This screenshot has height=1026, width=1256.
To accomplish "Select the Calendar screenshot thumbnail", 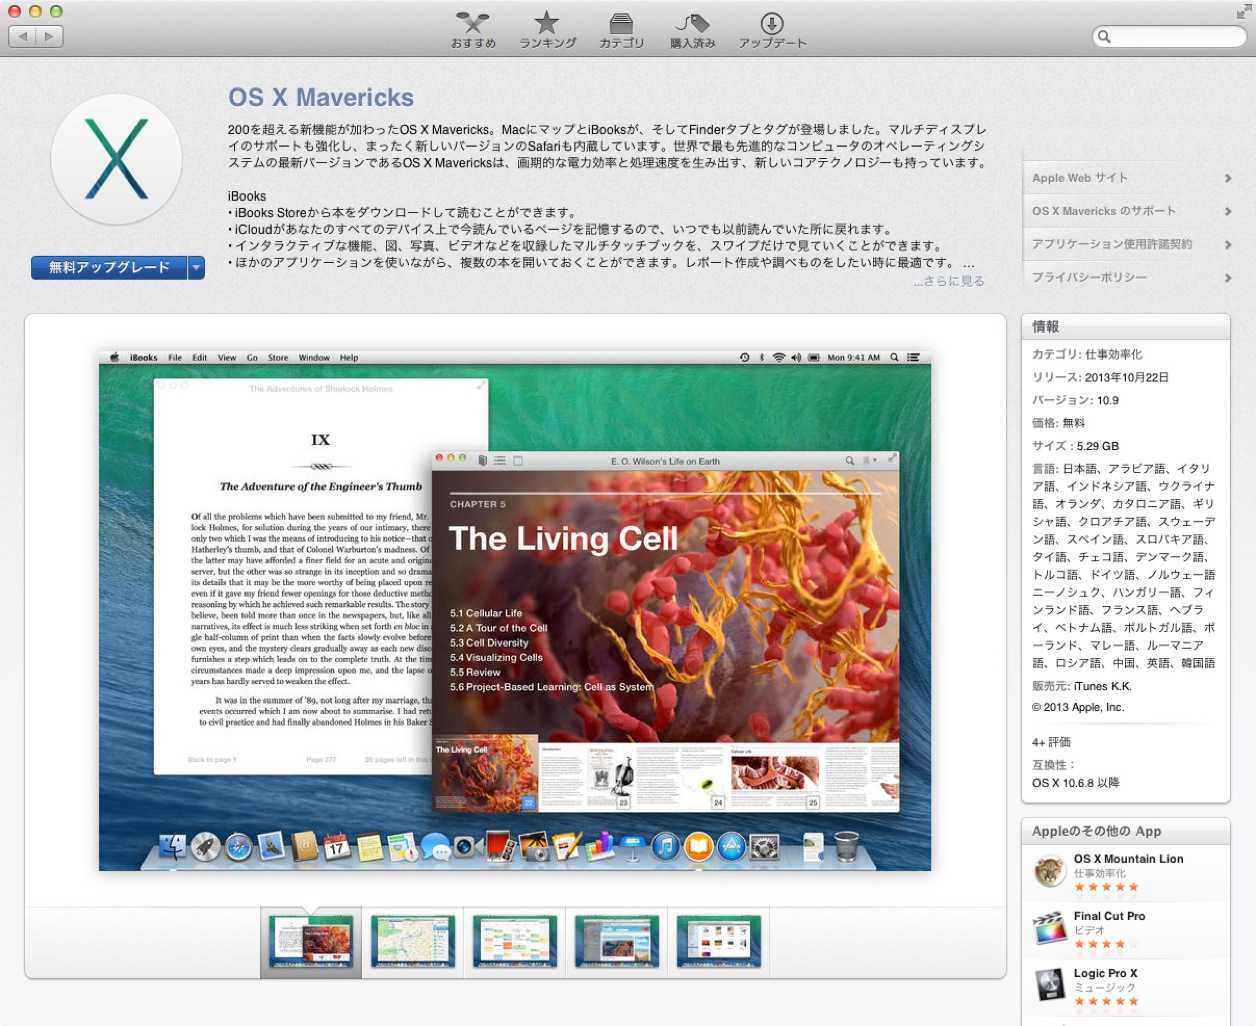I will (x=515, y=941).
